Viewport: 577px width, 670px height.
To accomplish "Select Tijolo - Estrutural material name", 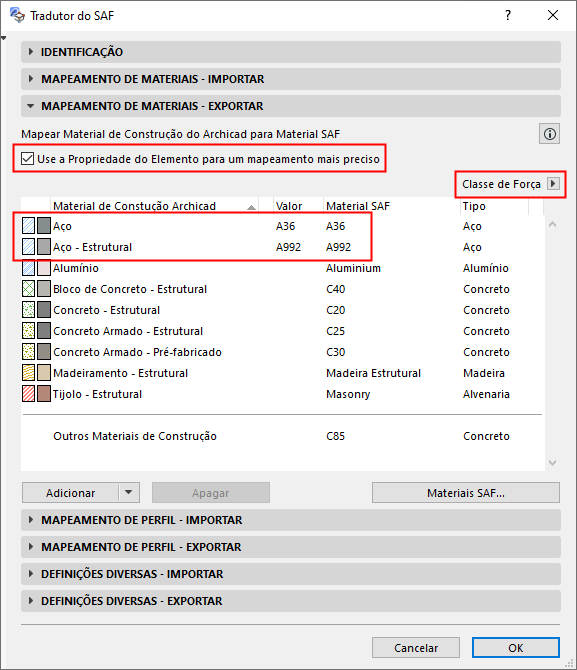I will (x=97, y=394).
